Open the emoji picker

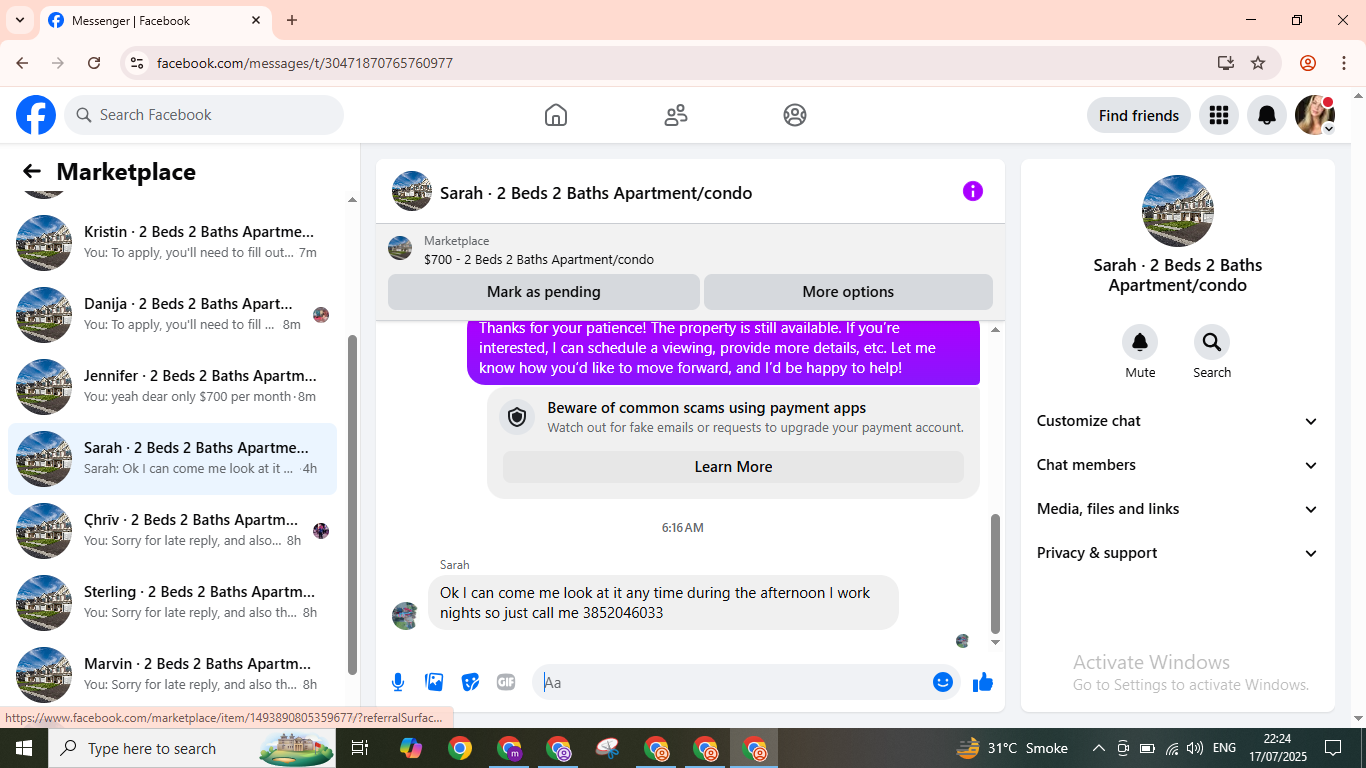[x=943, y=682]
